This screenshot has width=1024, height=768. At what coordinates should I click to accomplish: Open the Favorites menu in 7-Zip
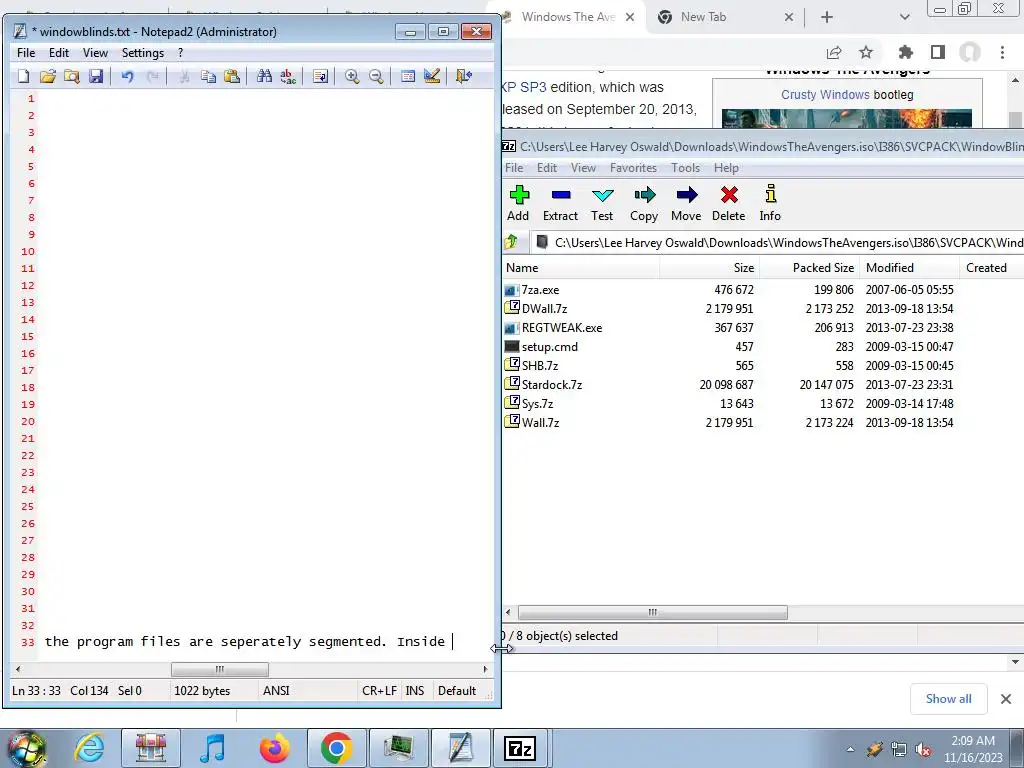pos(633,168)
